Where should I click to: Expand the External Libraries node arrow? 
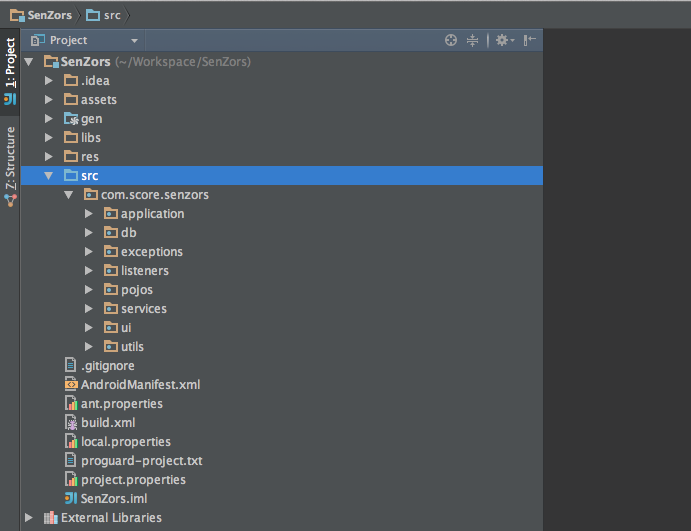coord(29,517)
